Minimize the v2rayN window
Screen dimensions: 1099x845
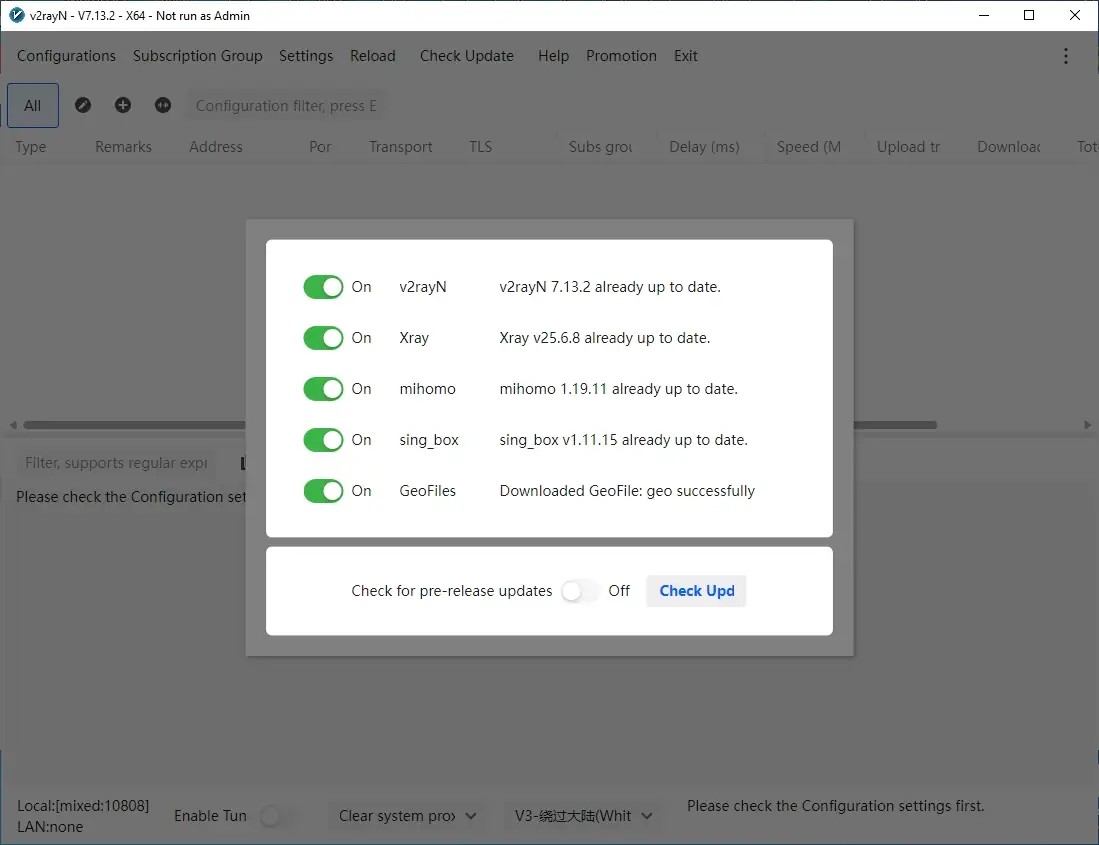(984, 15)
